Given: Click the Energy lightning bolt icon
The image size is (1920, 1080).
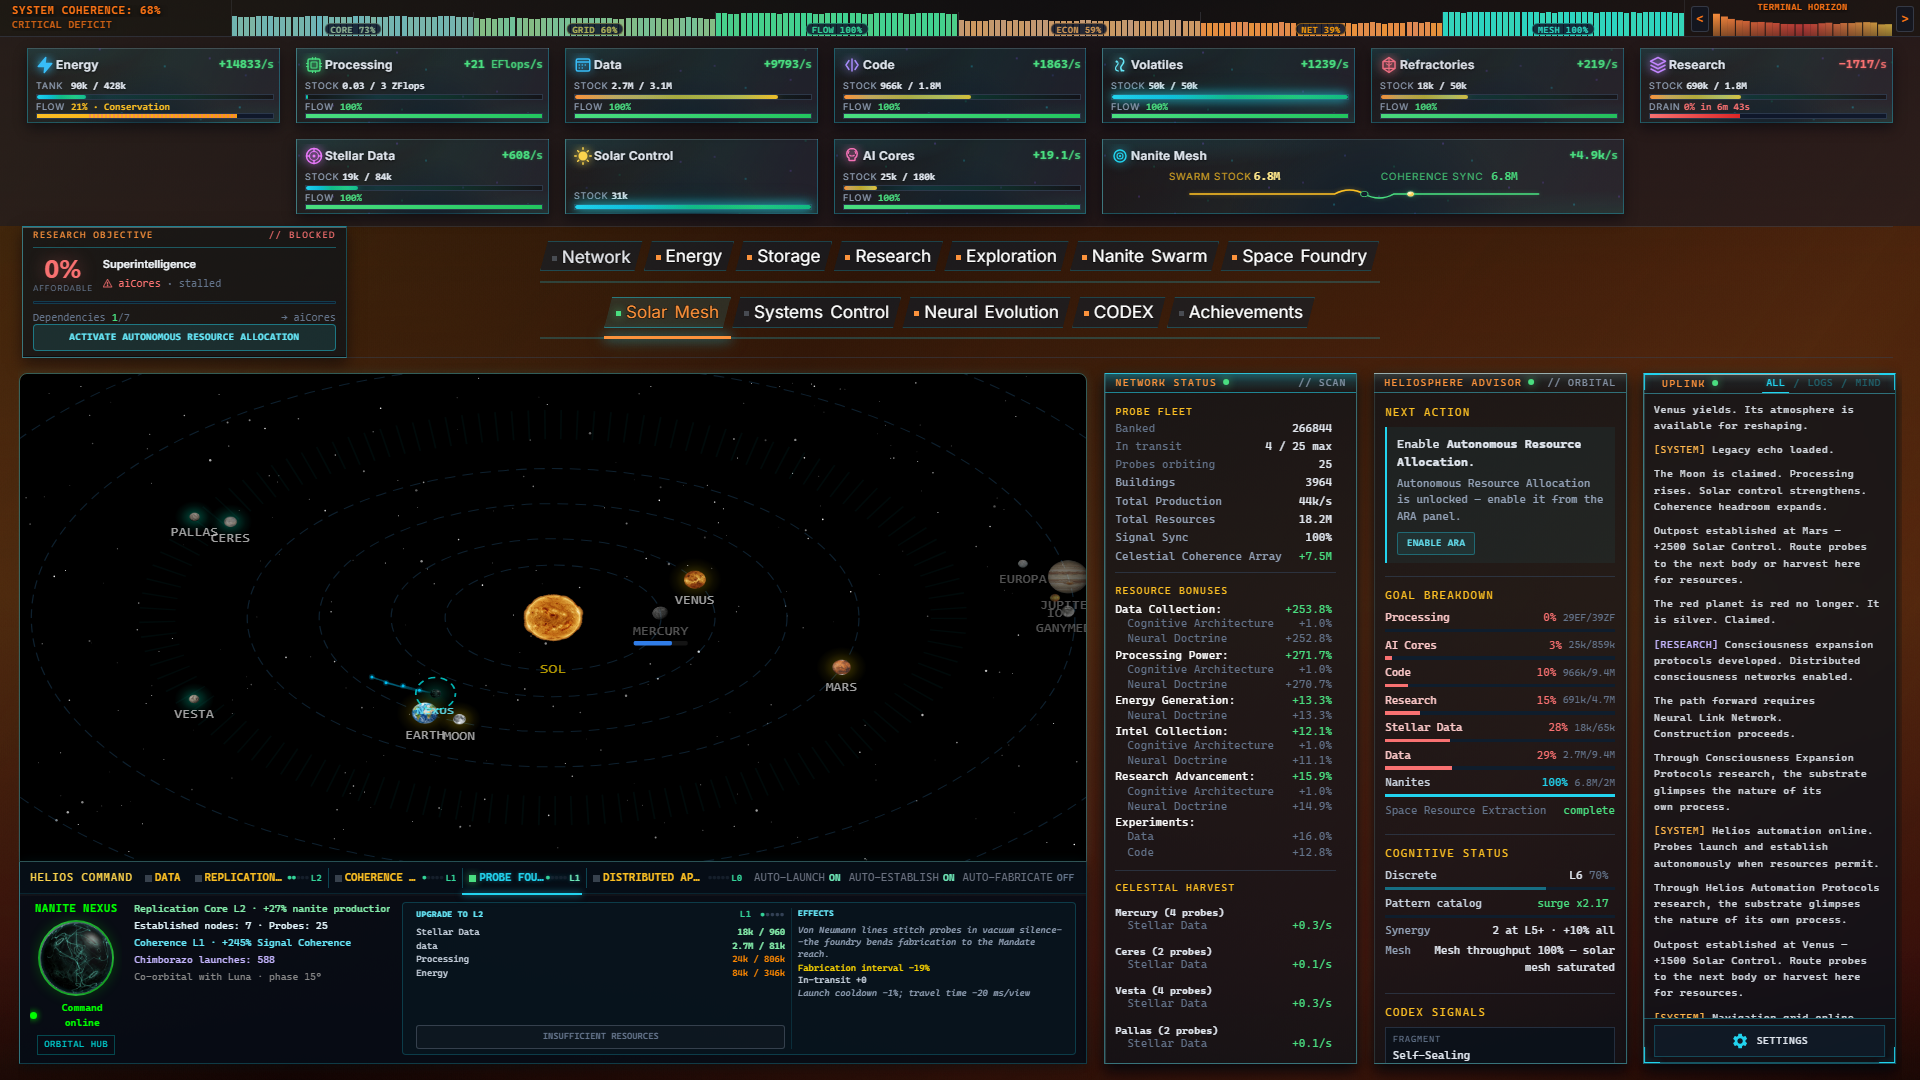Looking at the screenshot, I should [x=44, y=65].
